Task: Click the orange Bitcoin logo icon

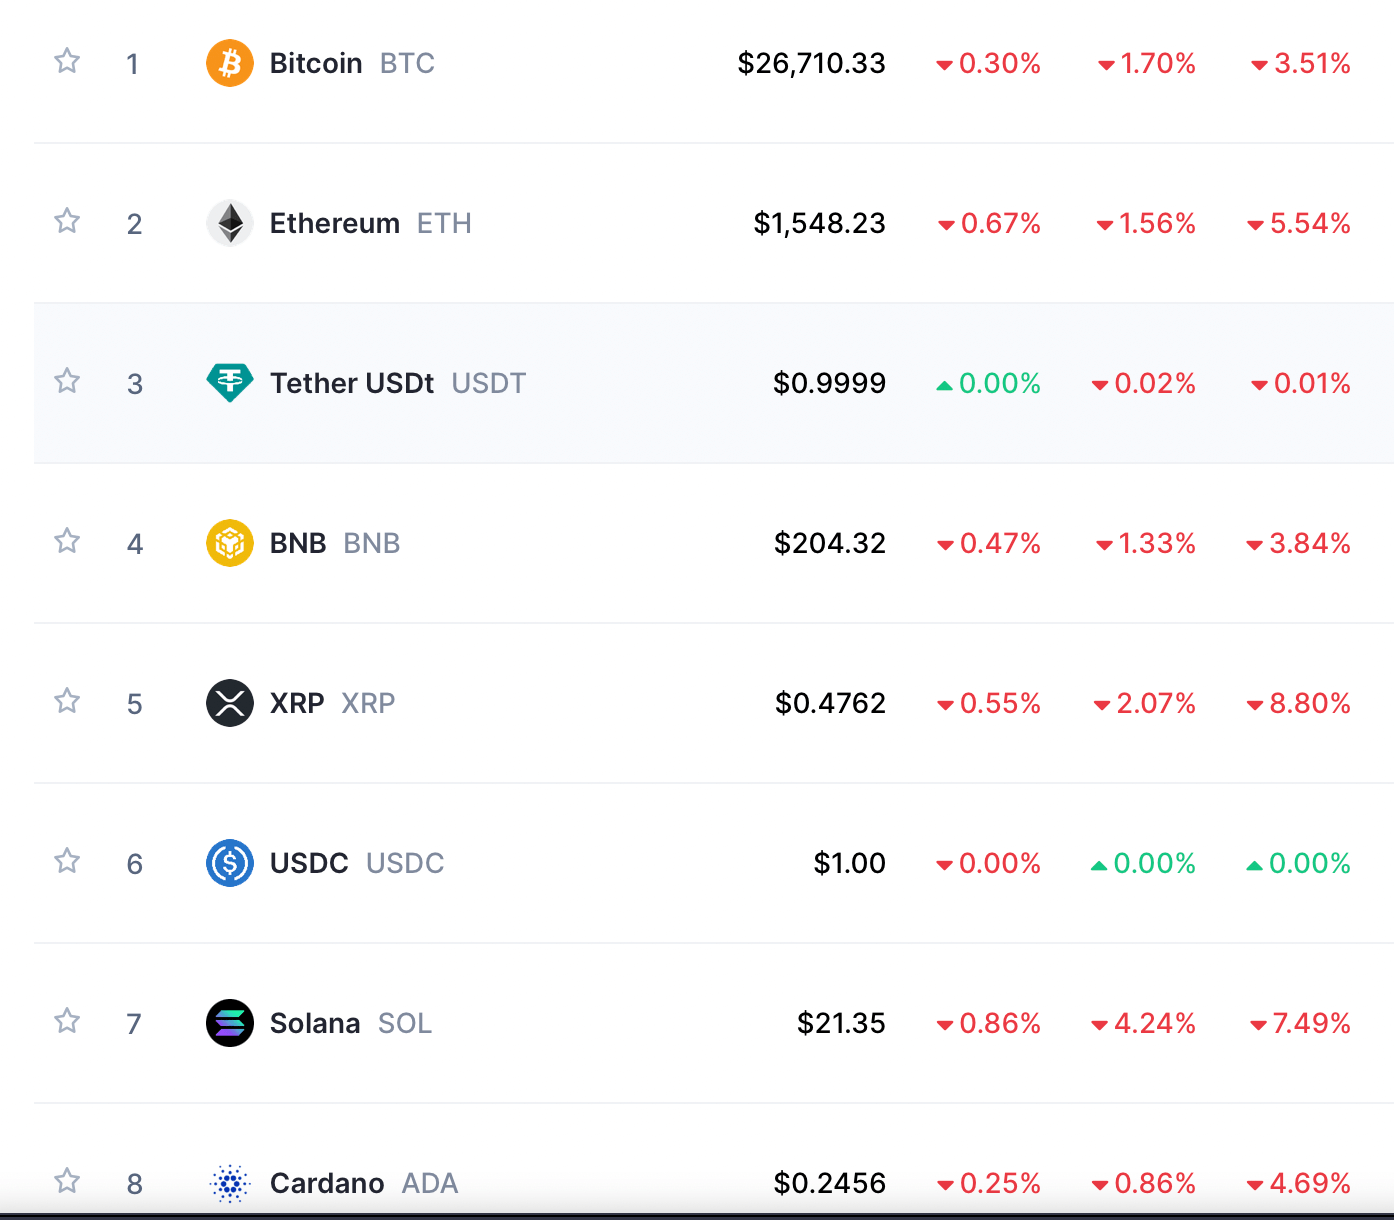Action: click(230, 63)
